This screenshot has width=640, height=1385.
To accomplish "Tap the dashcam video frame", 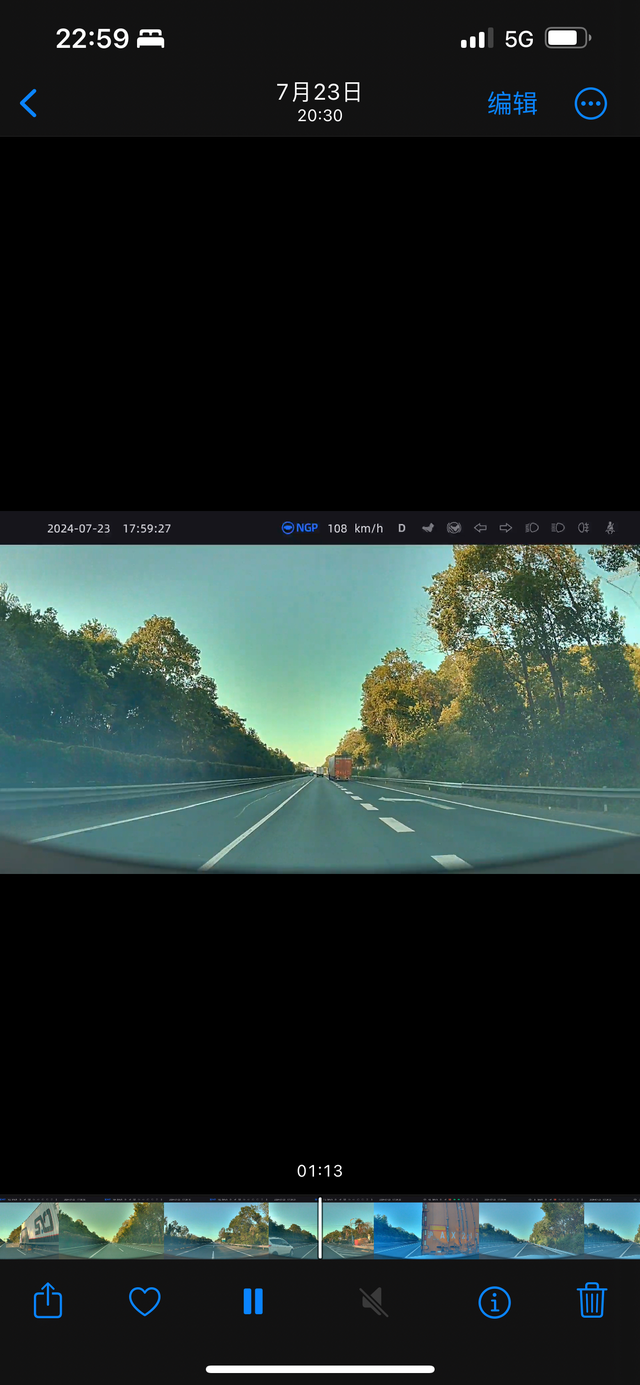I will [x=320, y=692].
